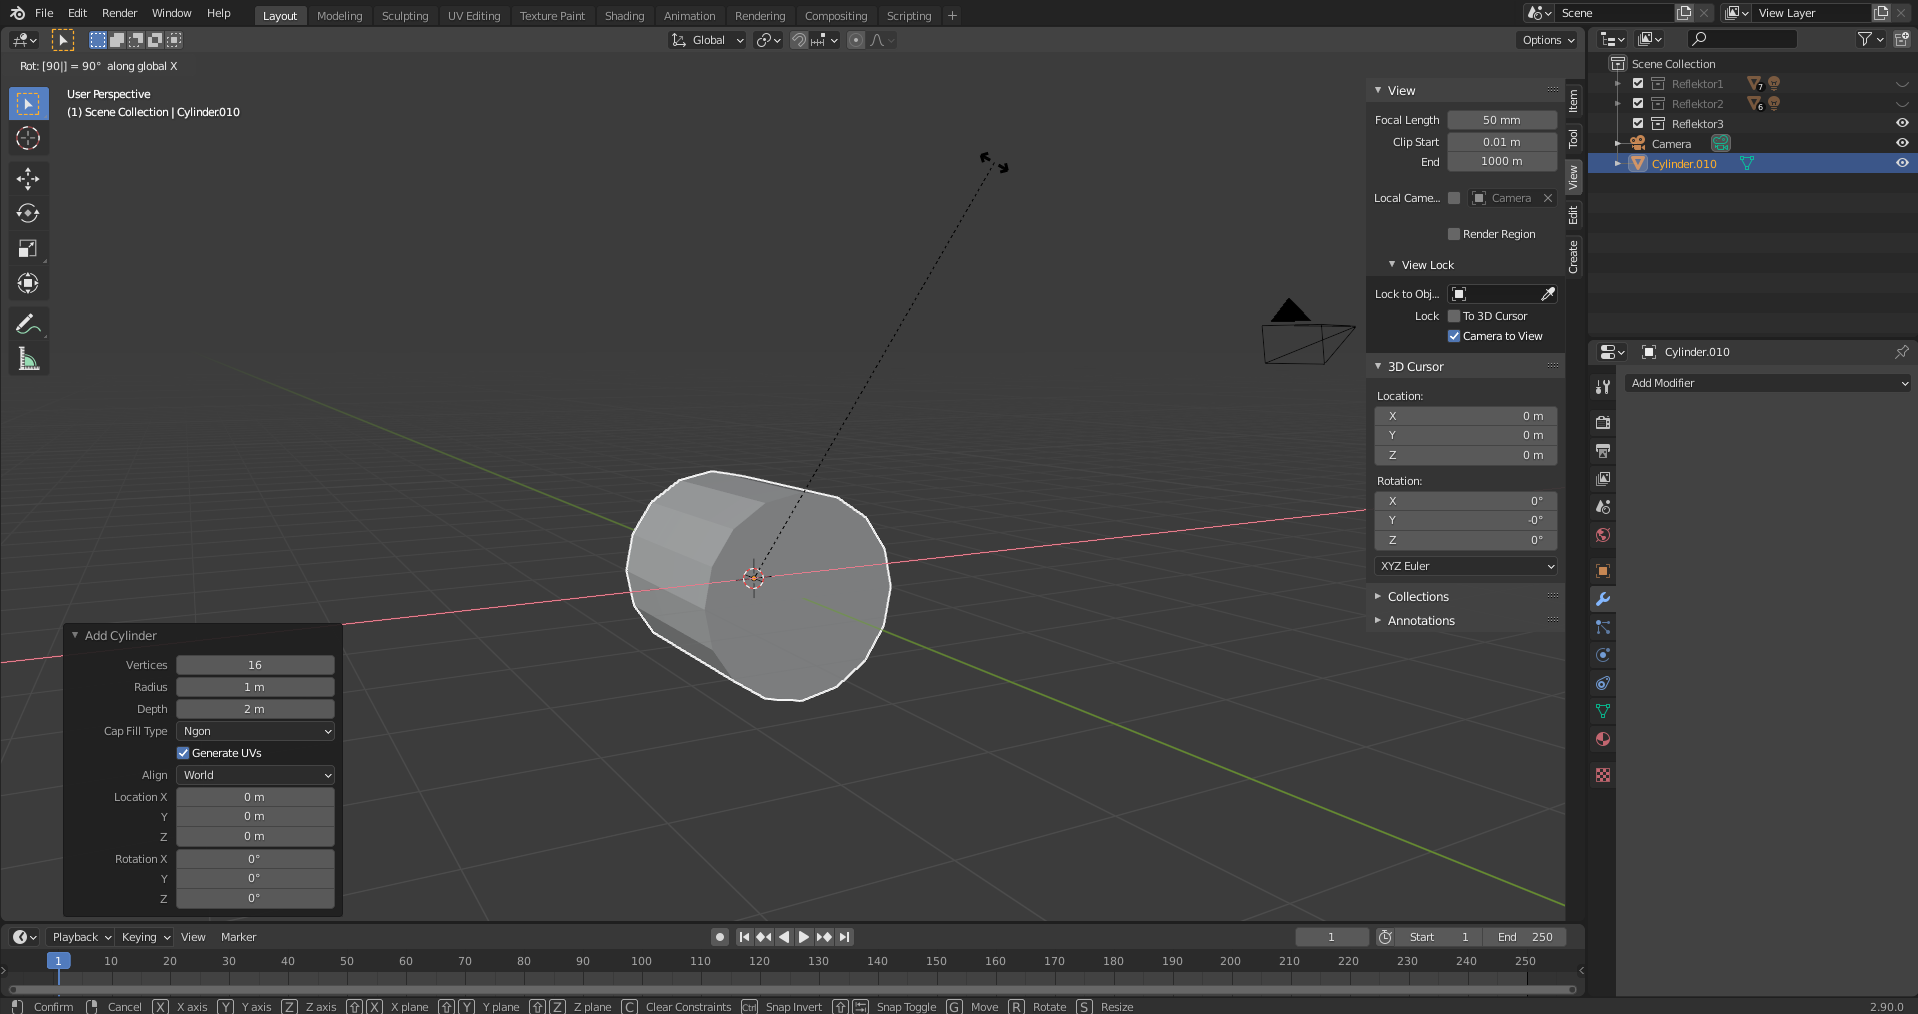Hide Cylinder.010 using its eye icon
The width and height of the screenshot is (1918, 1014).
point(1901,163)
